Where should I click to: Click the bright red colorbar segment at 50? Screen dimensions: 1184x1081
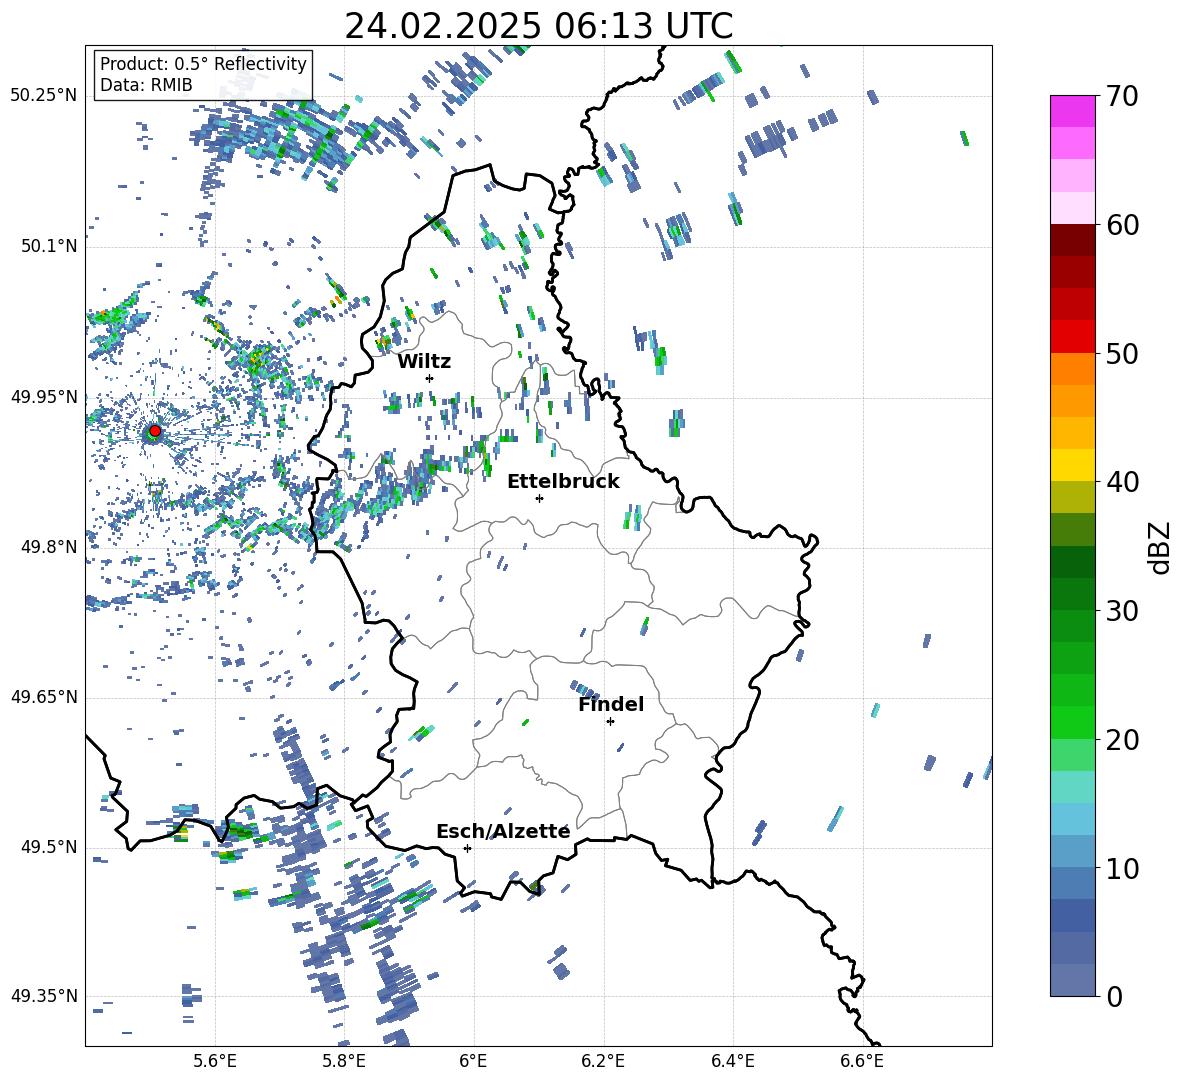[x=1072, y=337]
